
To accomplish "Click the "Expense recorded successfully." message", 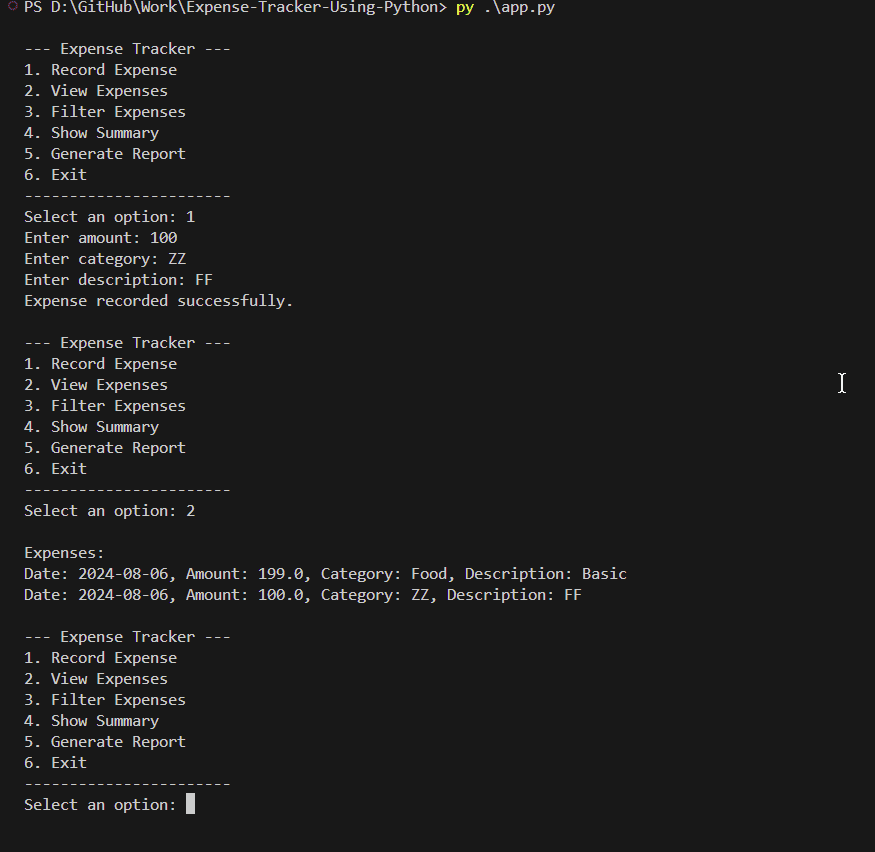I will [158, 301].
